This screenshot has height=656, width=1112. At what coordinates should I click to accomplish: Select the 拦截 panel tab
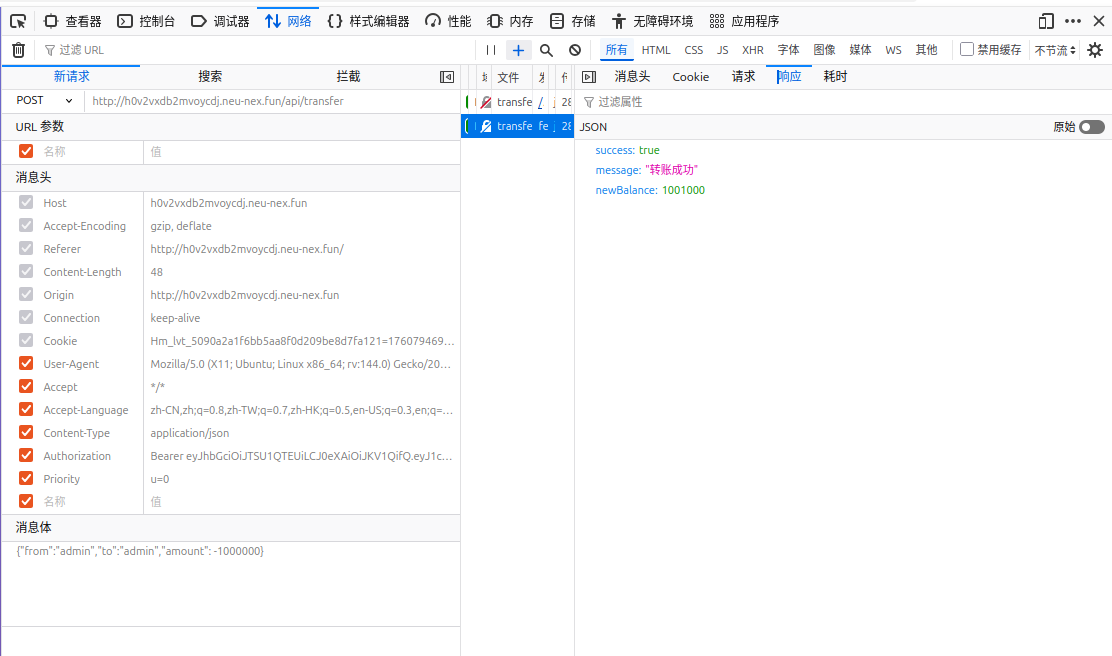point(348,77)
